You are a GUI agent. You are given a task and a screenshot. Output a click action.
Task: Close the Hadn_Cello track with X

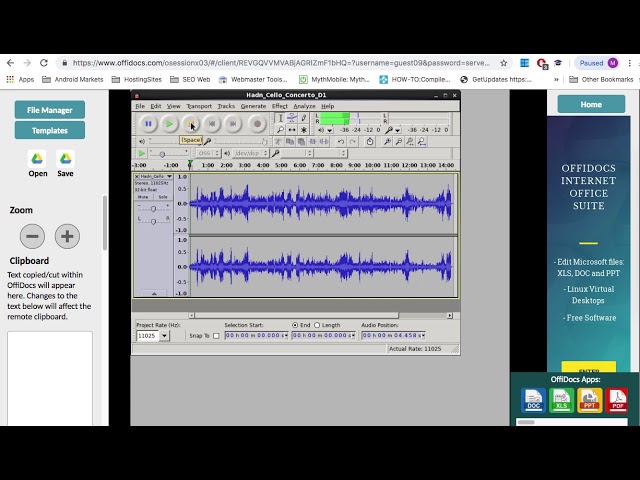point(137,176)
